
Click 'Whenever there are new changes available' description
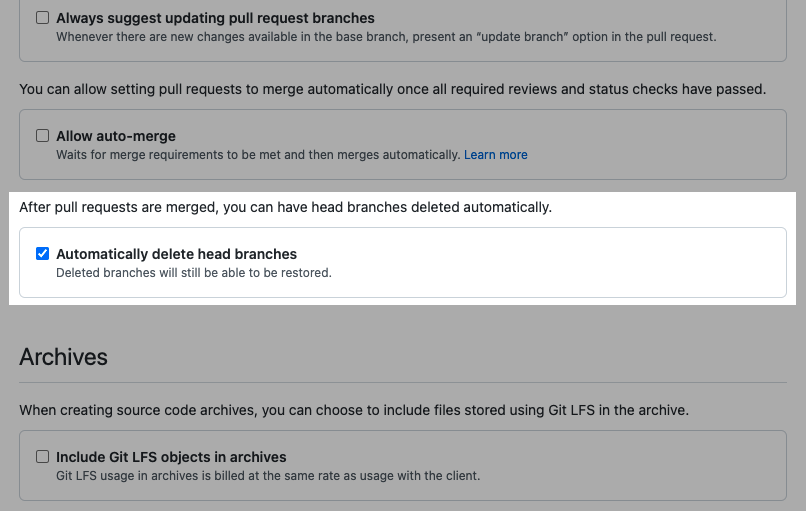[386, 37]
